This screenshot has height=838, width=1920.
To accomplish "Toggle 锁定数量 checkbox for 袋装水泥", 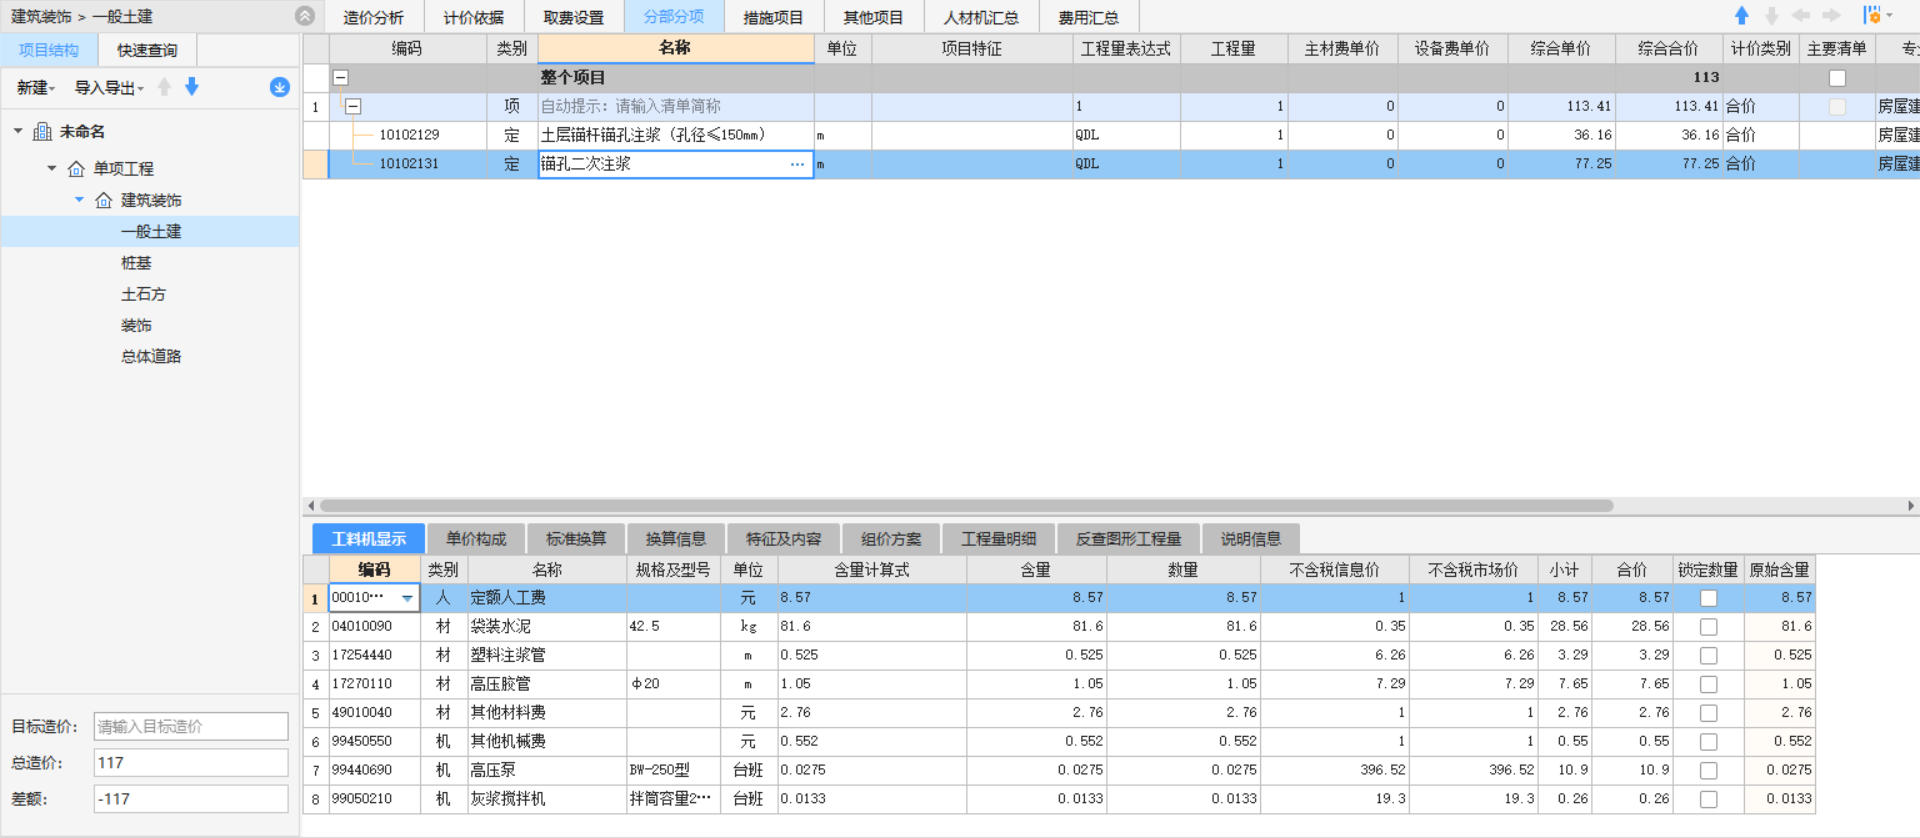I will point(1709,627).
